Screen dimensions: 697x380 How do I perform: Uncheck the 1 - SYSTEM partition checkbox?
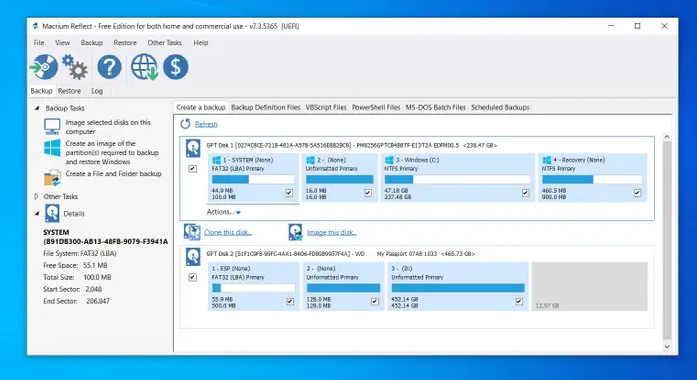coord(289,193)
